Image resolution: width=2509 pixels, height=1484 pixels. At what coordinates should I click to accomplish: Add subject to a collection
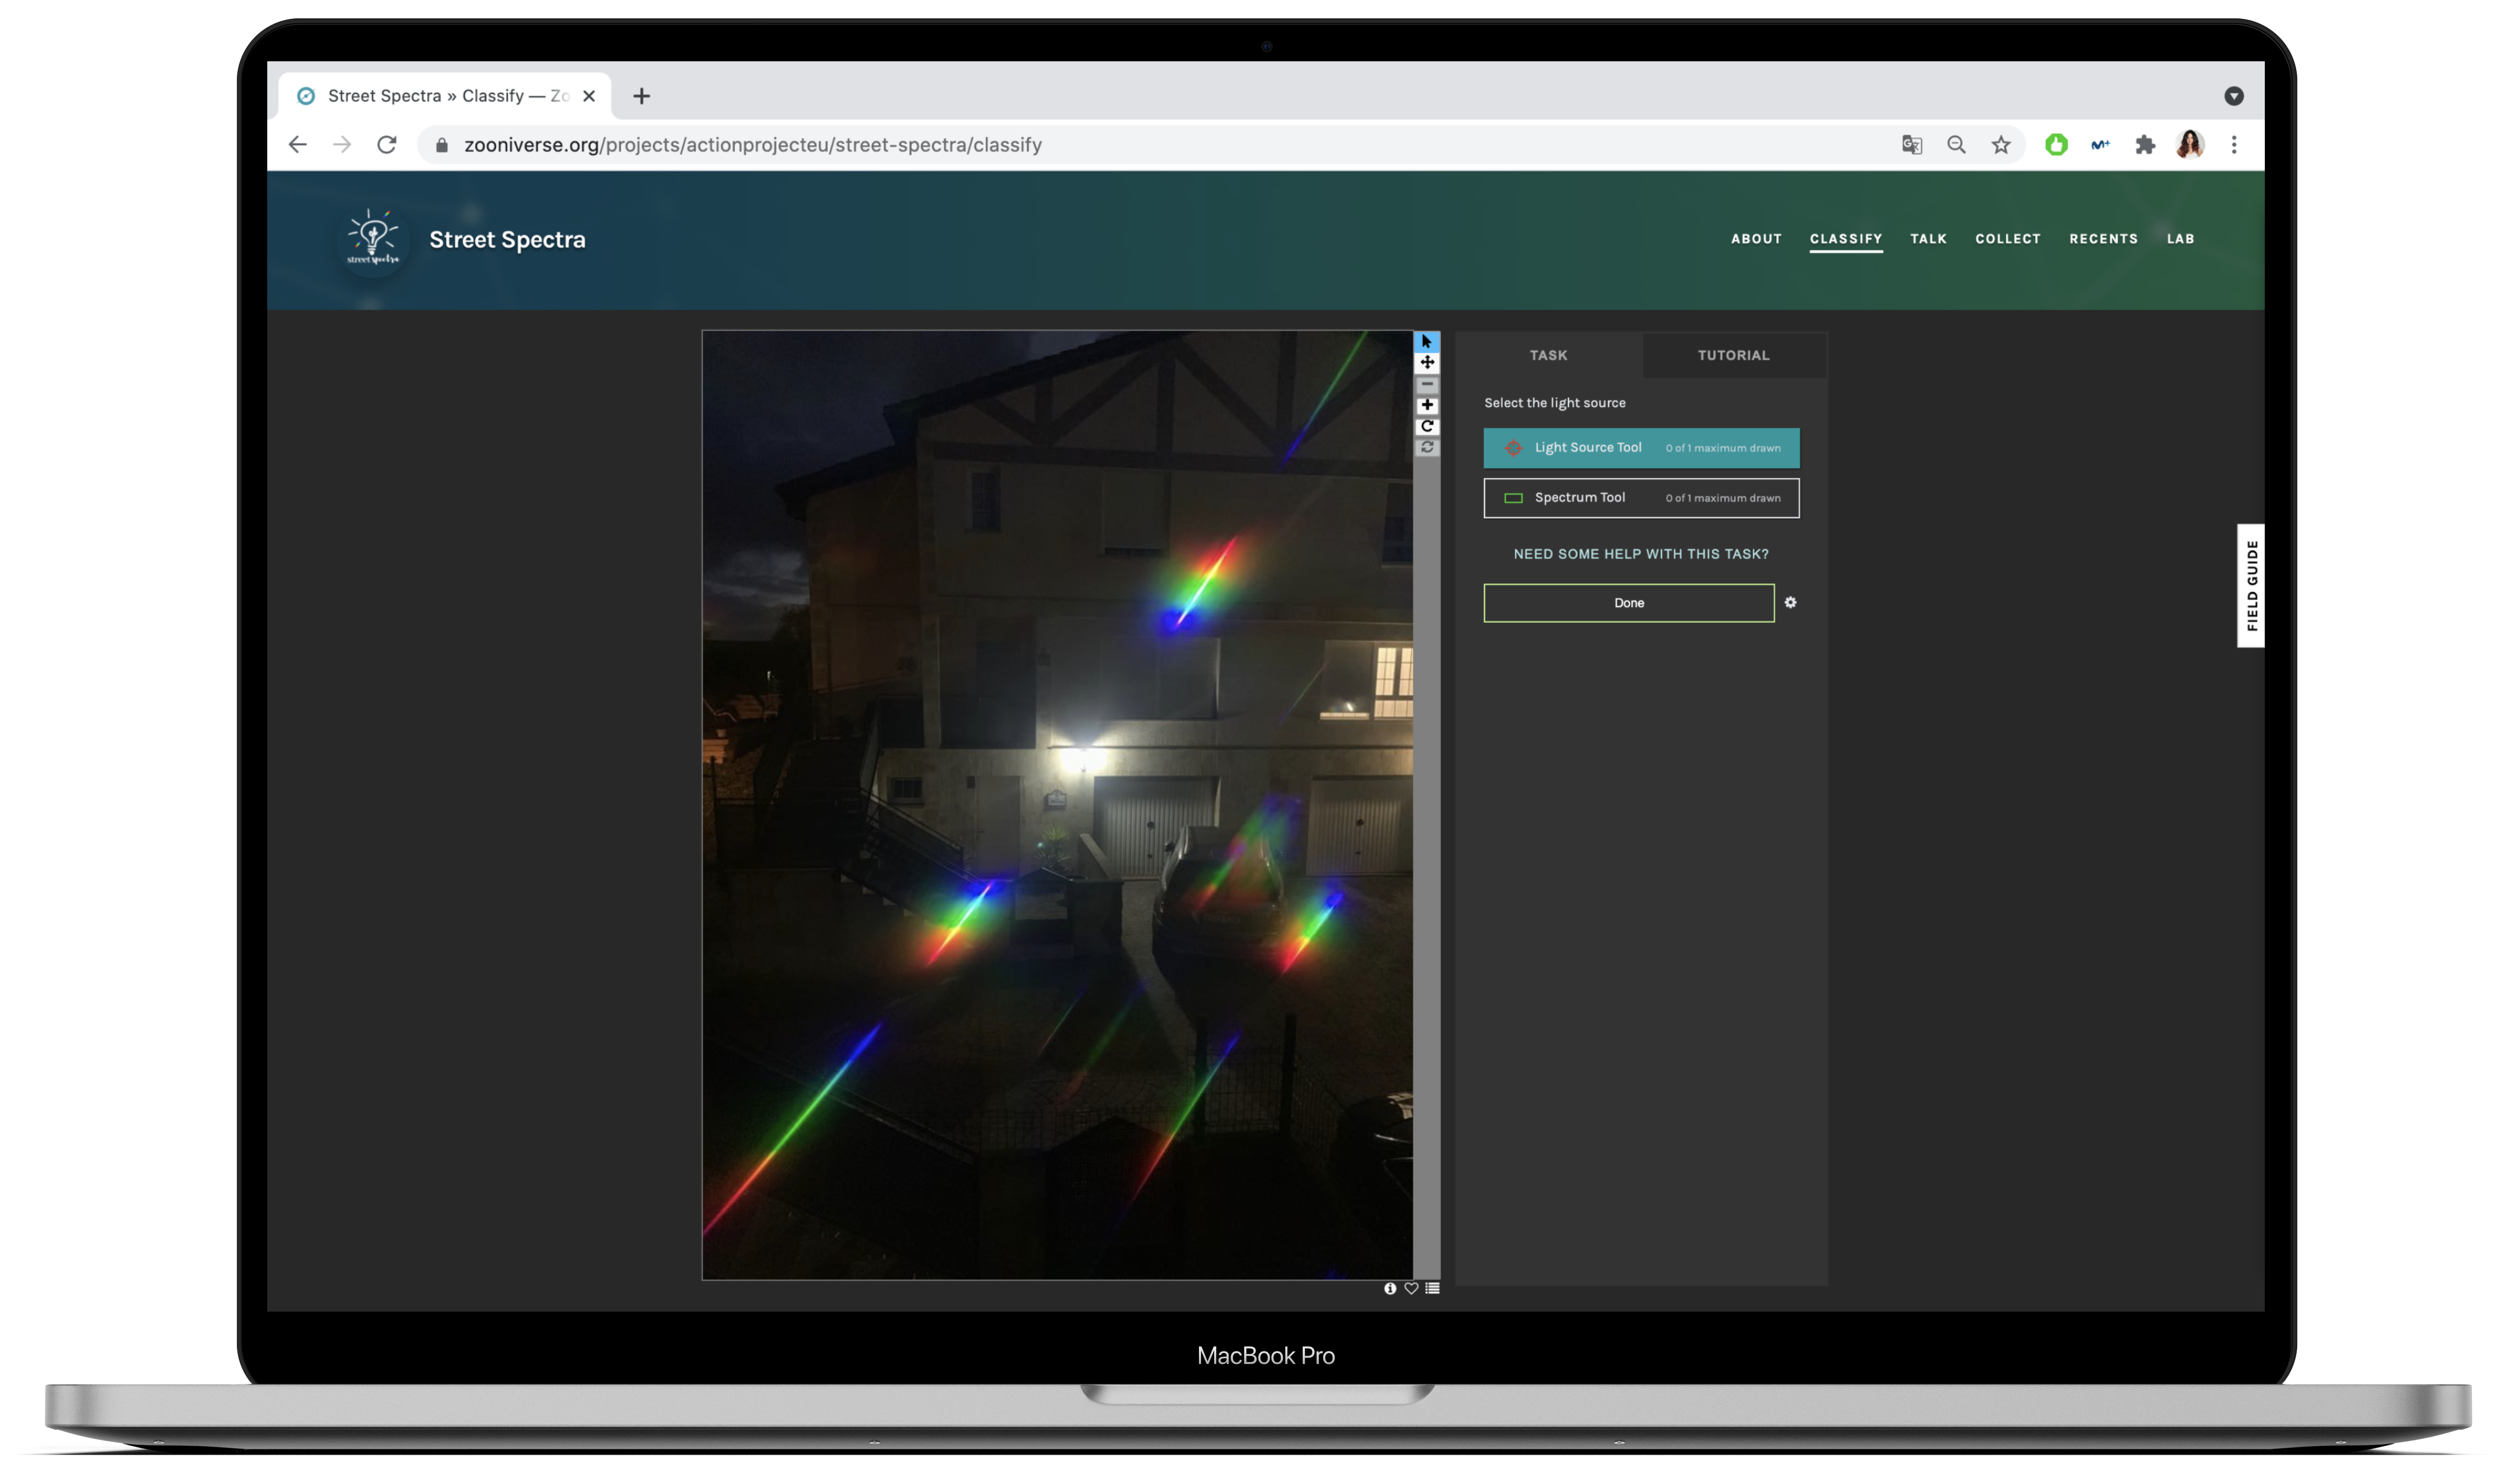click(1432, 1288)
